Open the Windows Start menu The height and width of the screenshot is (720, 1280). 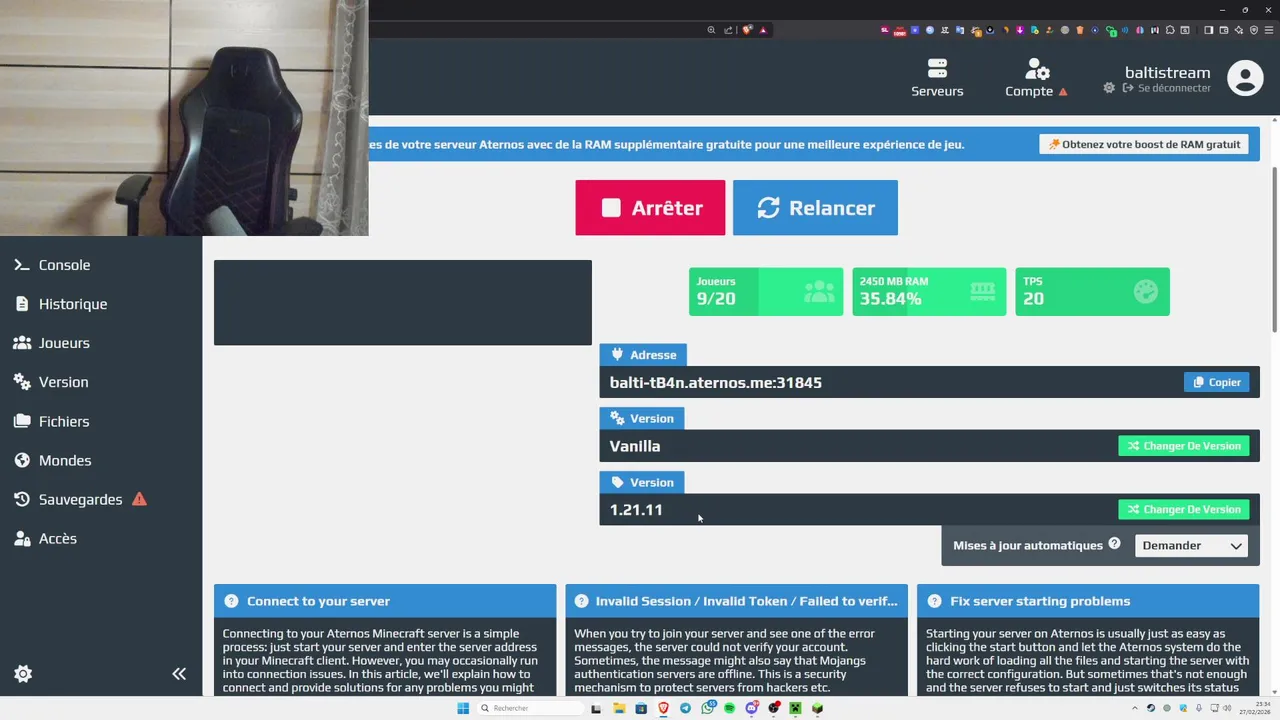pos(463,708)
